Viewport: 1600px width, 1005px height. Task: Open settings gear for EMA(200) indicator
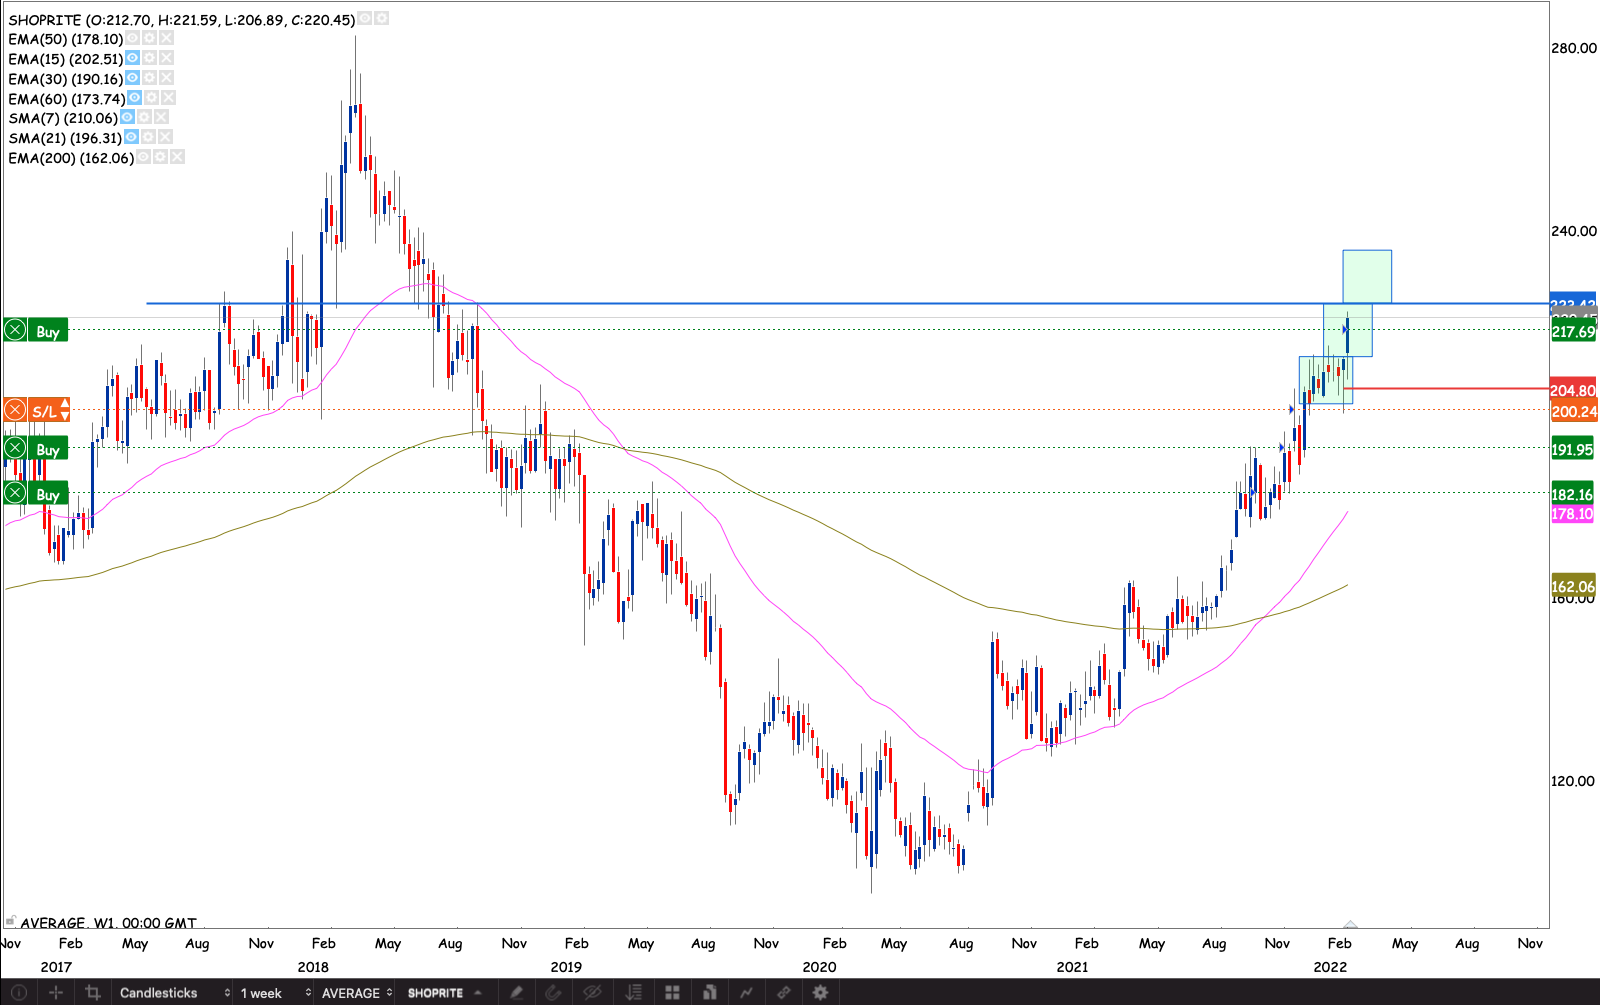tap(160, 157)
